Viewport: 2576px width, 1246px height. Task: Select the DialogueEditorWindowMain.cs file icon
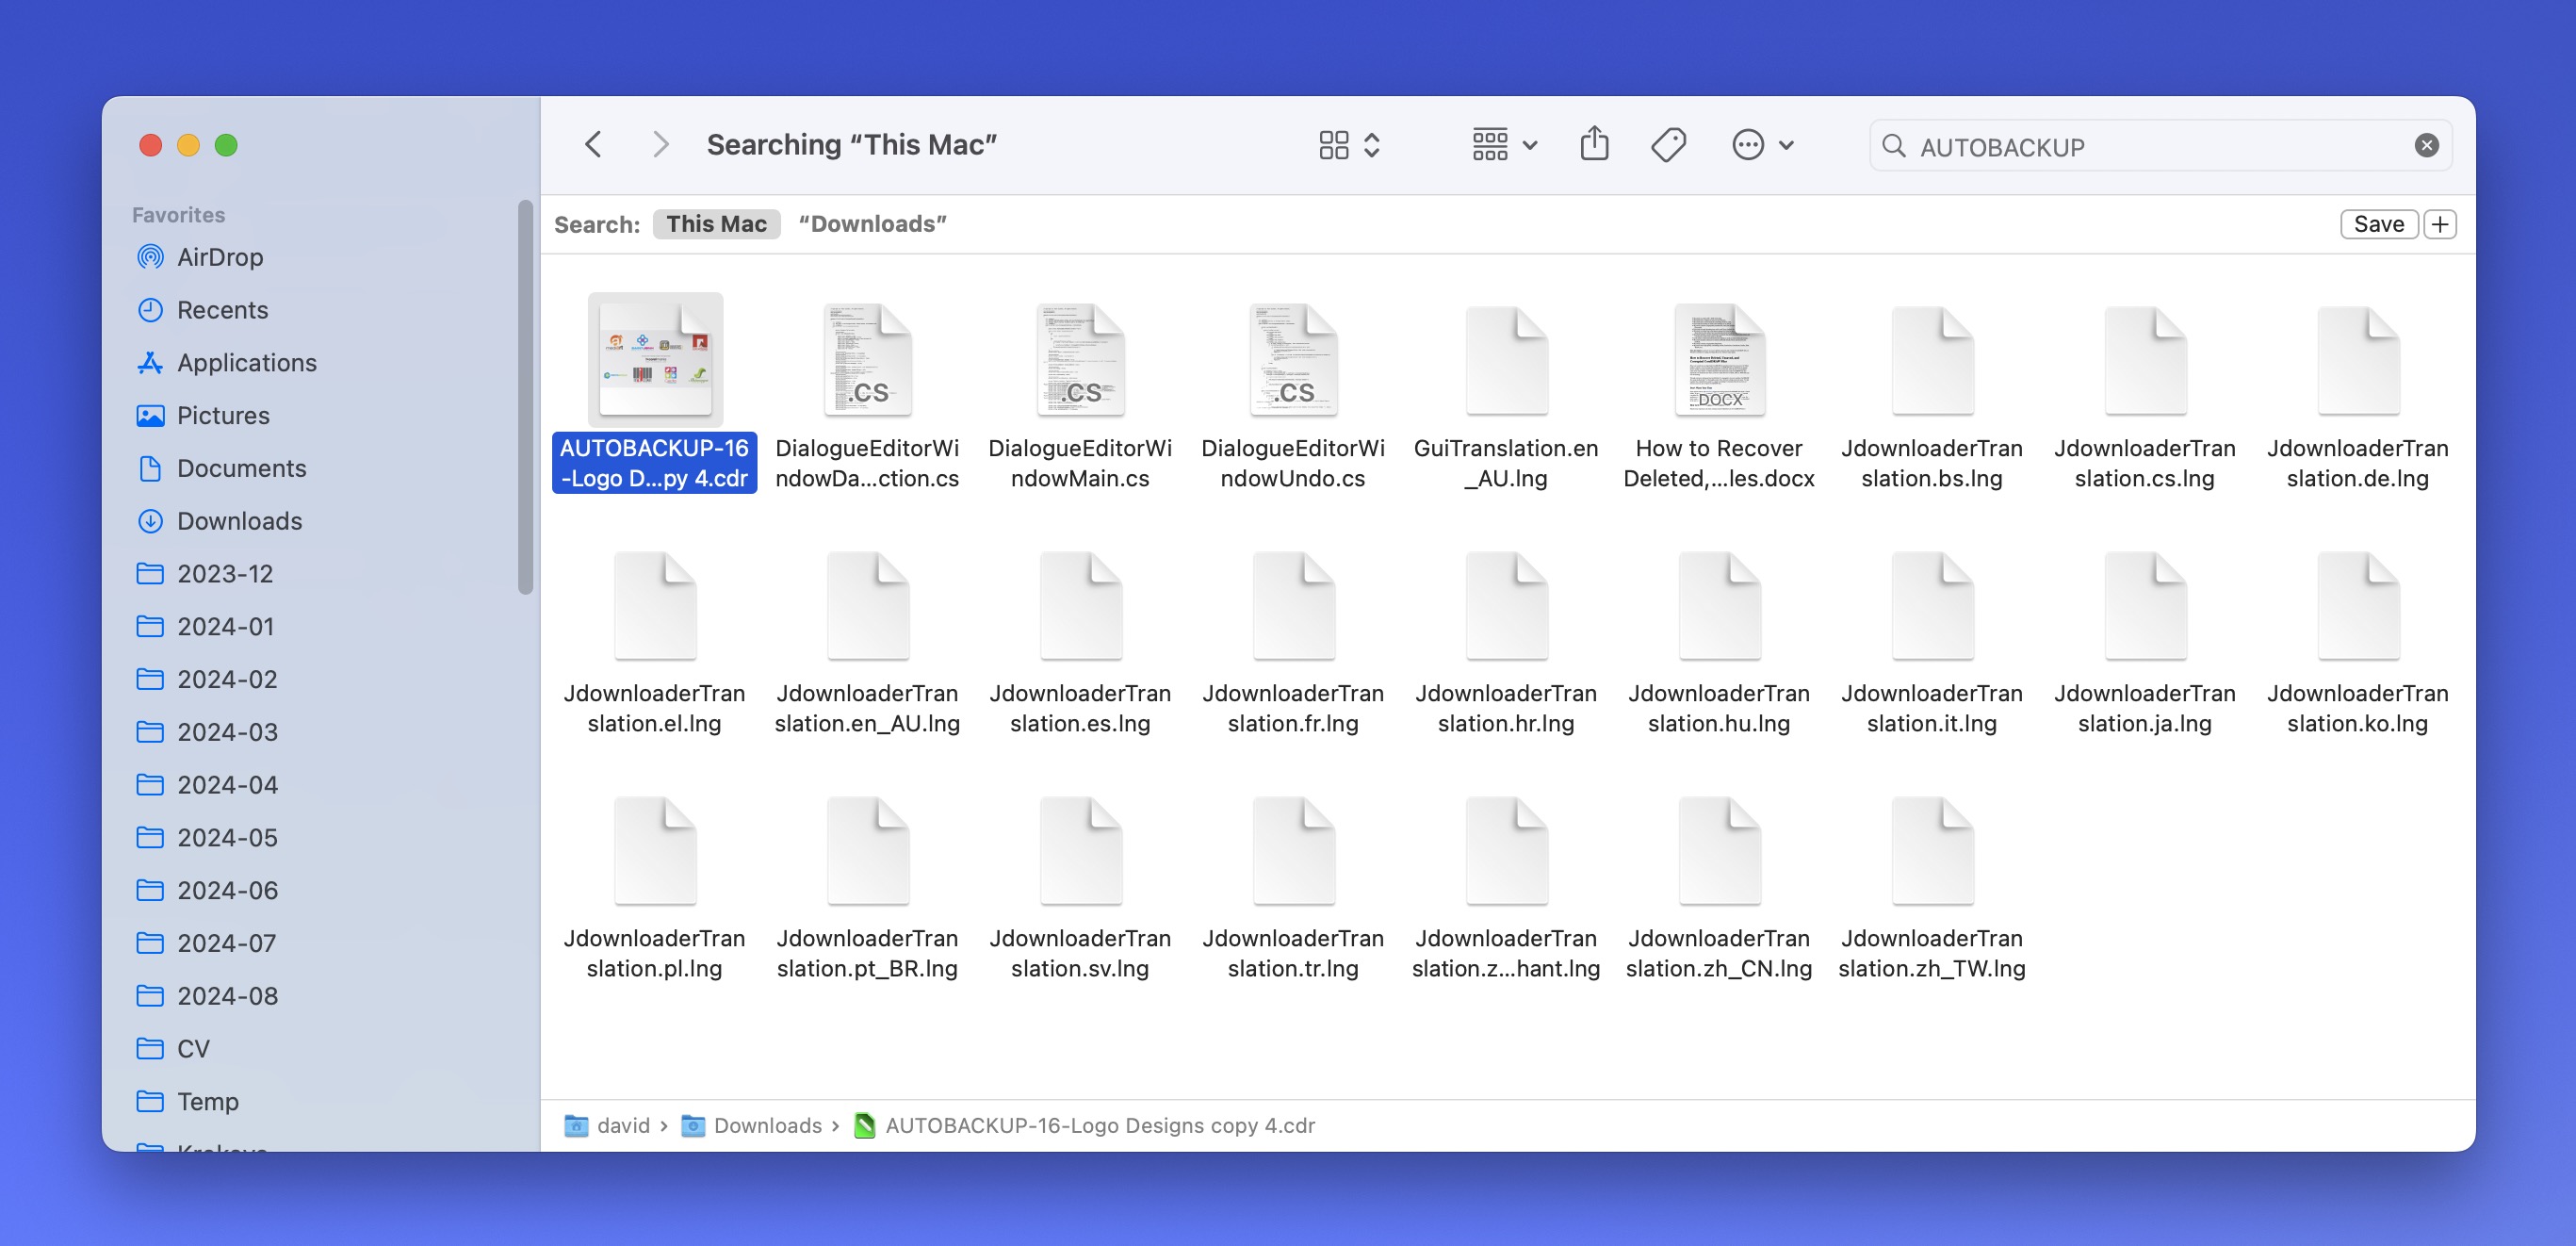pos(1080,360)
